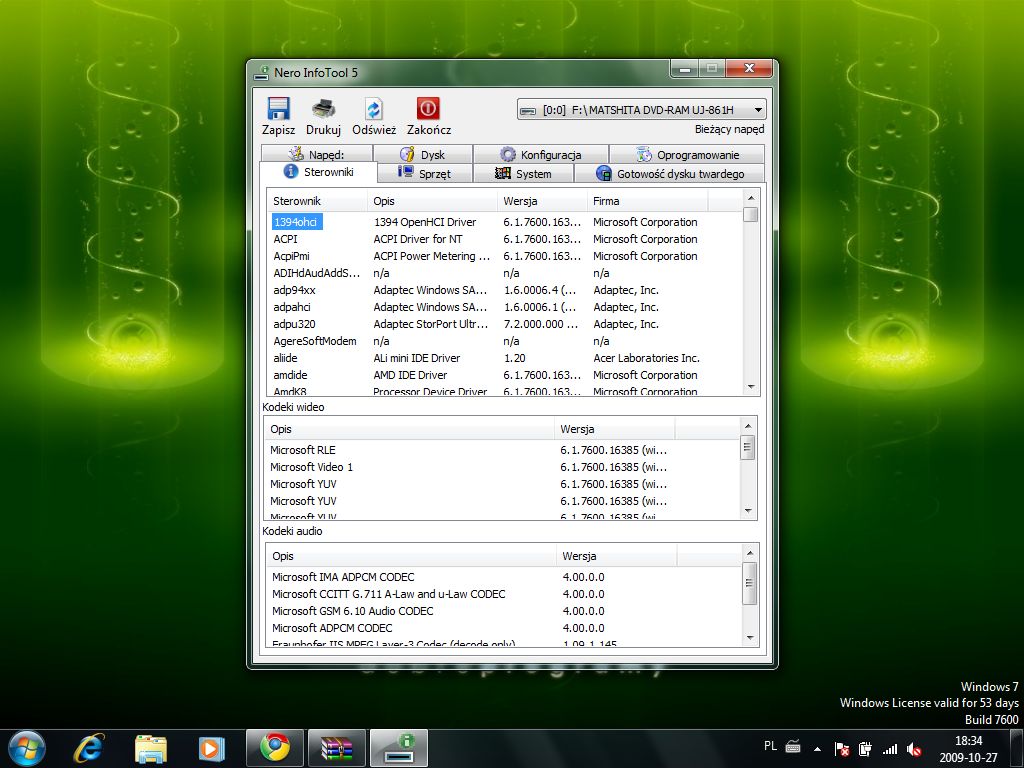Click Acer Laboratories Inc. company cell
This screenshot has height=768, width=1024.
pyautogui.click(x=646, y=358)
